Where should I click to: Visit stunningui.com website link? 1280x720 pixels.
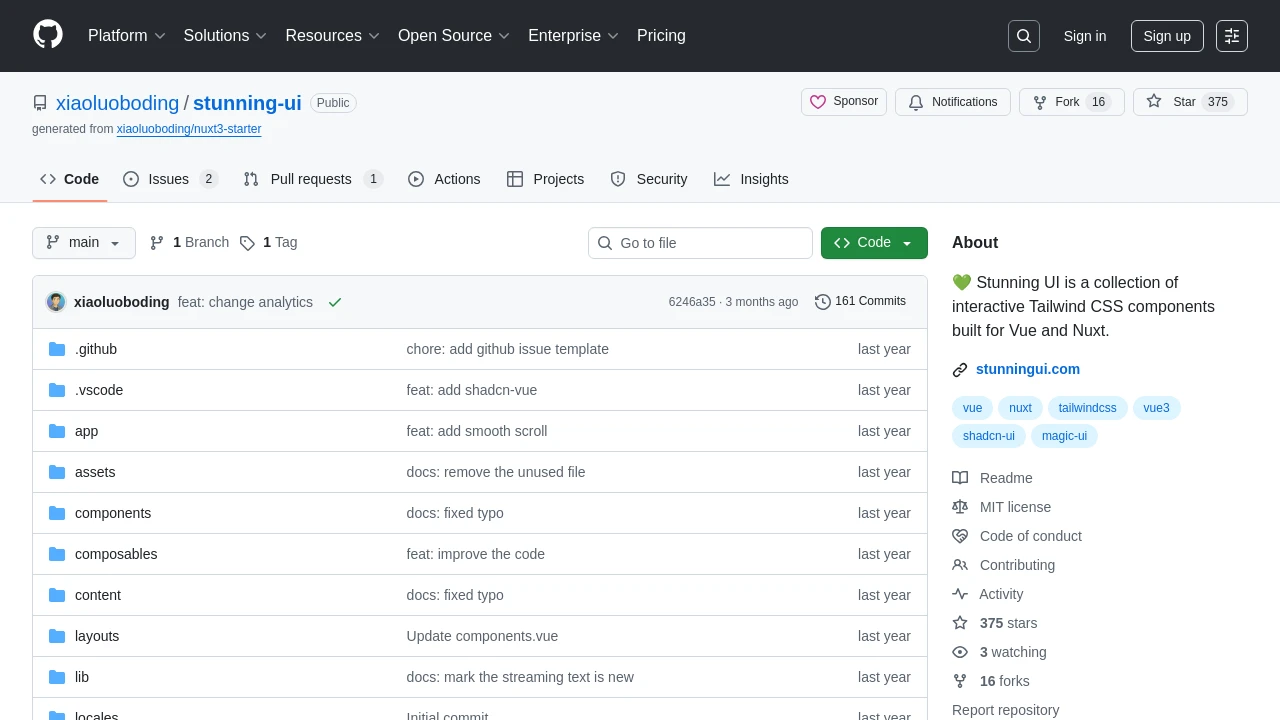tap(1028, 369)
